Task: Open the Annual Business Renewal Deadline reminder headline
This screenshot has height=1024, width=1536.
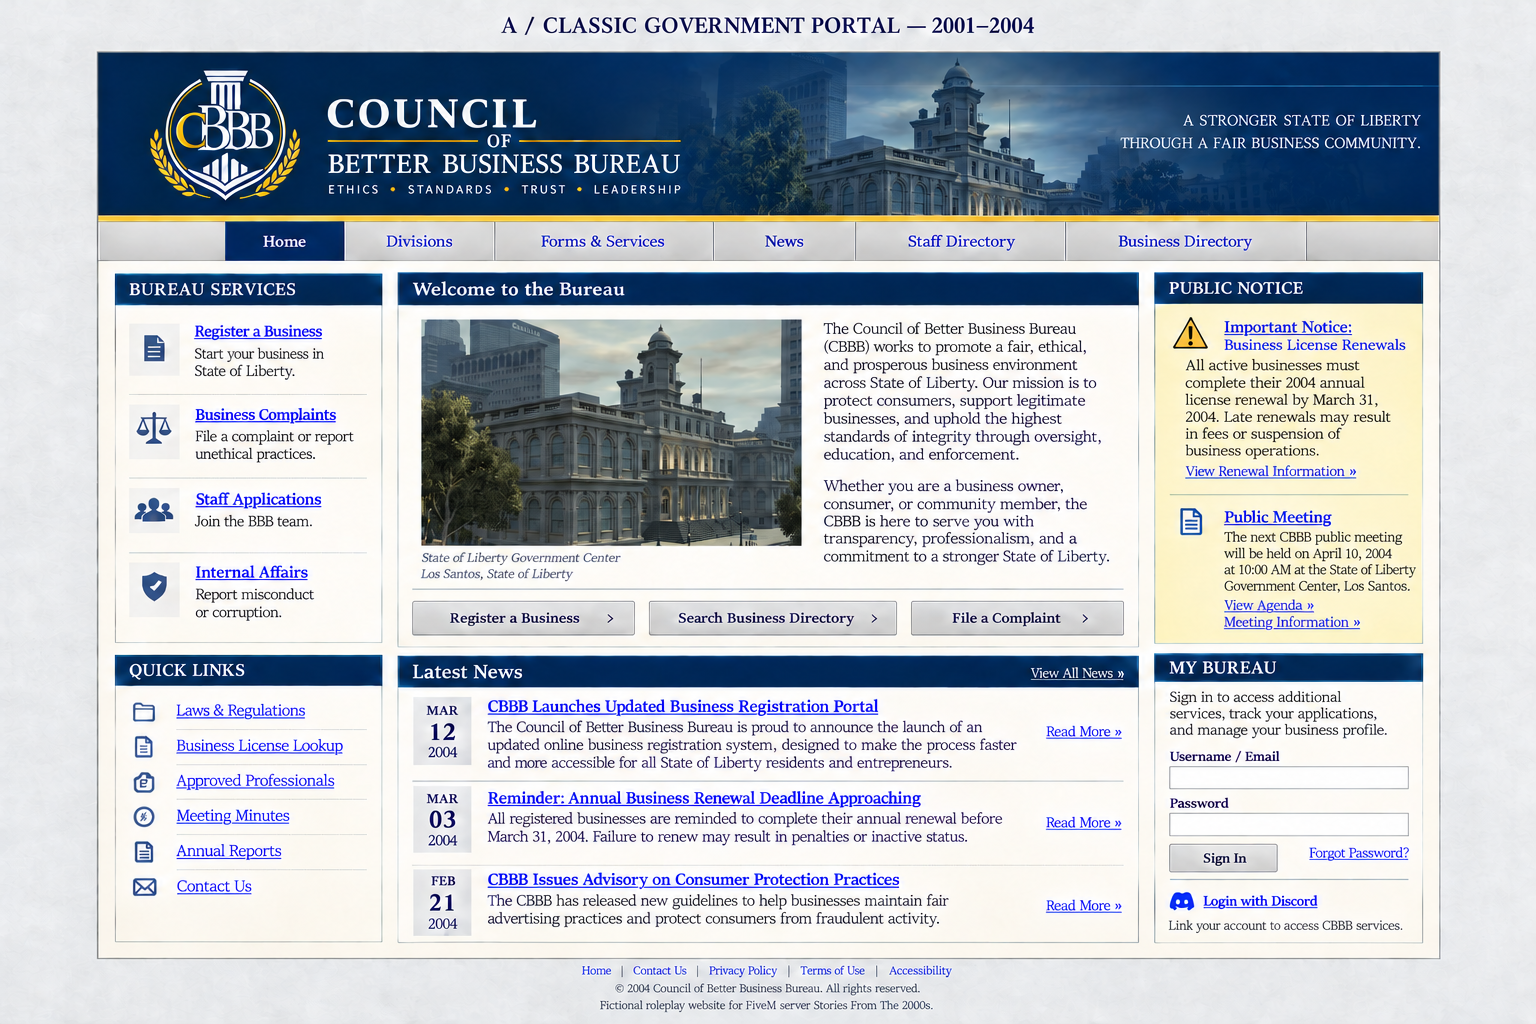Action: (x=704, y=798)
